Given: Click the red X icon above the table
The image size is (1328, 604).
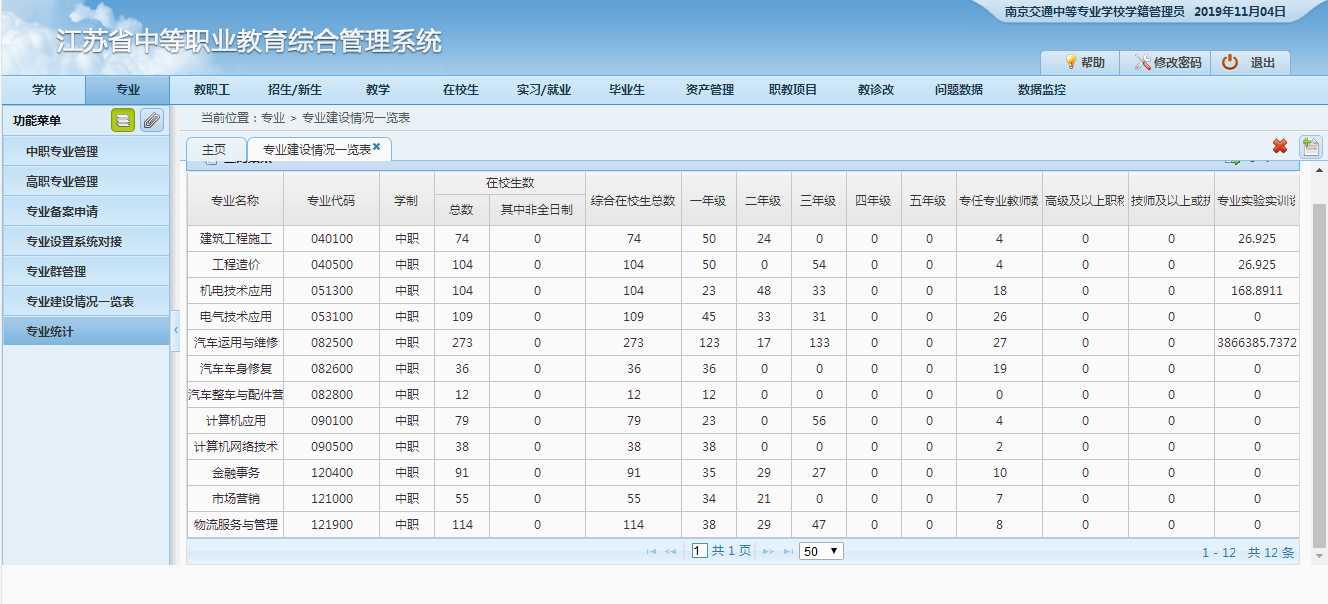Looking at the screenshot, I should pos(1280,147).
